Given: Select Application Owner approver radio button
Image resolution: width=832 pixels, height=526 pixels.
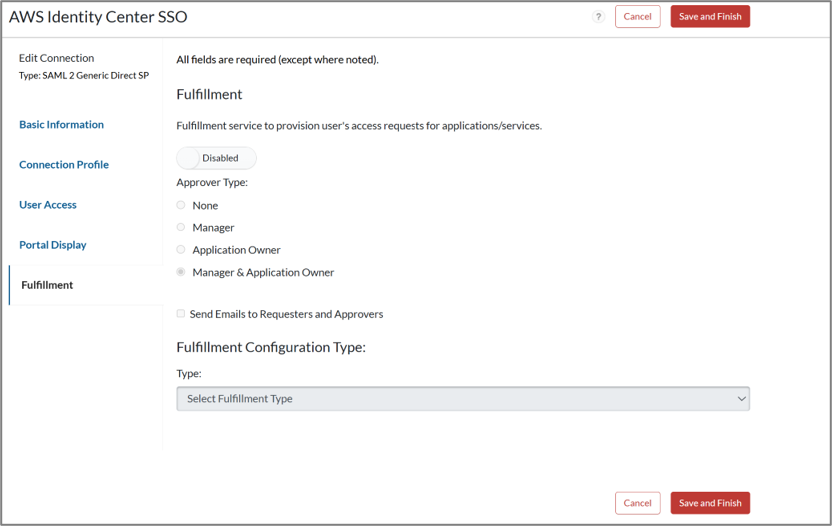Looking at the screenshot, I should (181, 249).
